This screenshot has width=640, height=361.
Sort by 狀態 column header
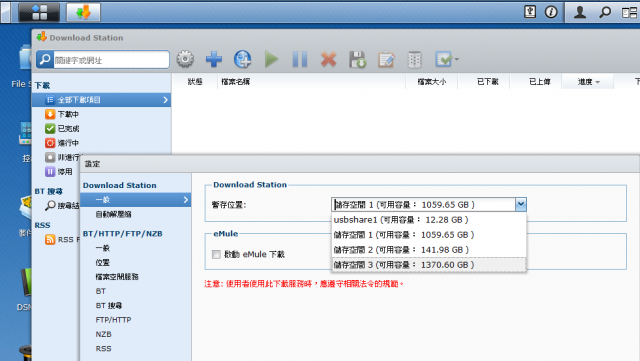click(195, 82)
